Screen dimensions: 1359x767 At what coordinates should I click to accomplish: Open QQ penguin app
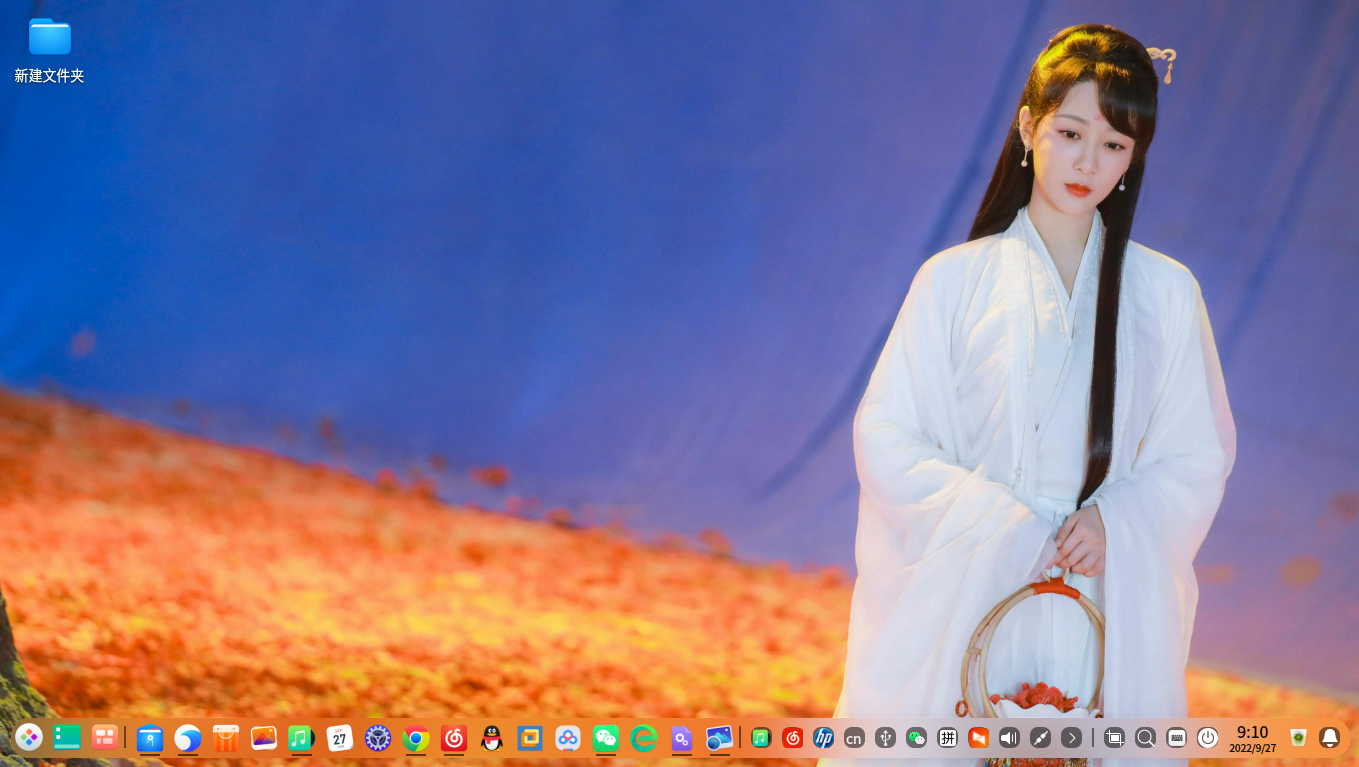point(492,739)
